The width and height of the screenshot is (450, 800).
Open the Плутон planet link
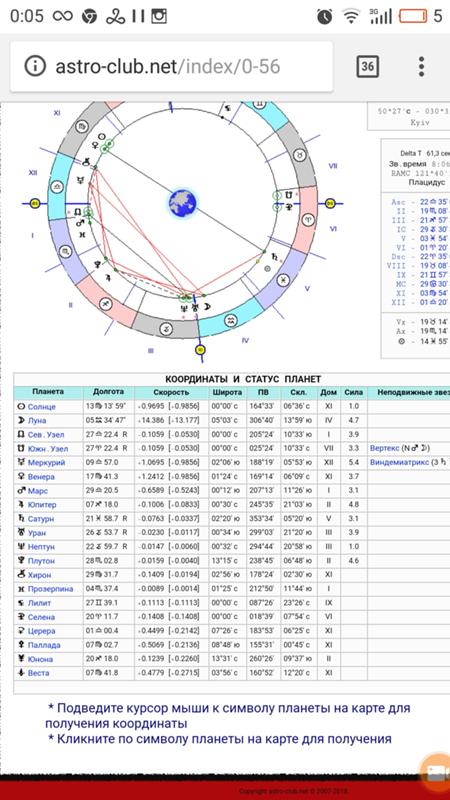tap(41, 561)
